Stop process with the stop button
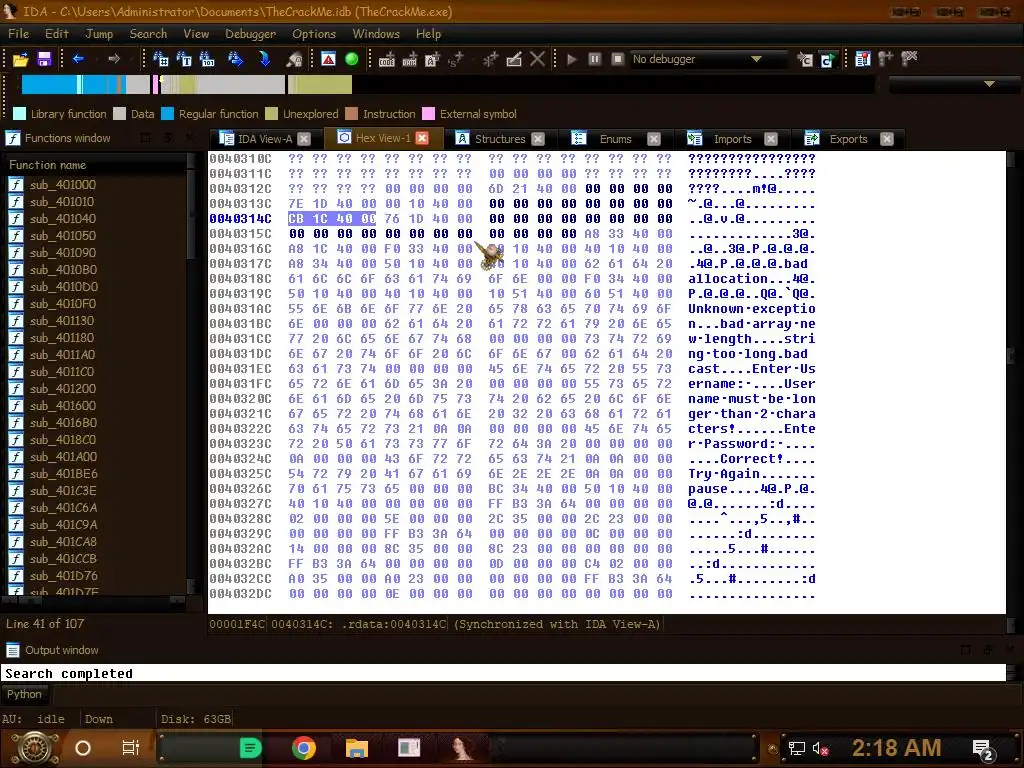 point(618,59)
